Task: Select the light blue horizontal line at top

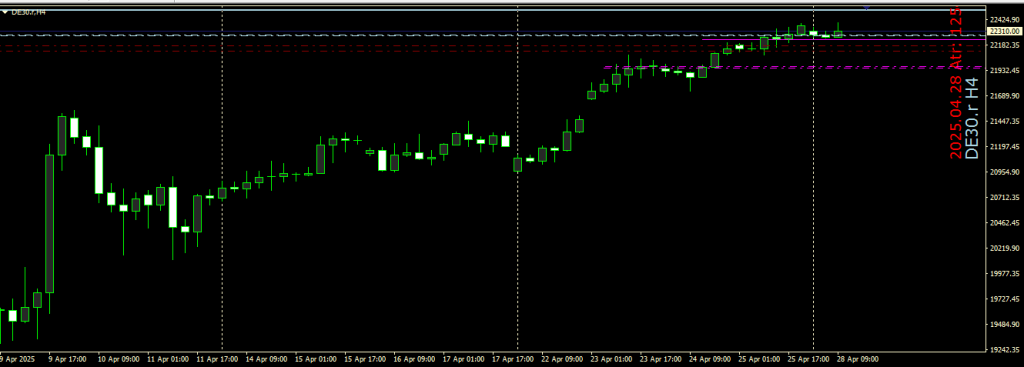Action: pyautogui.click(x=492, y=10)
